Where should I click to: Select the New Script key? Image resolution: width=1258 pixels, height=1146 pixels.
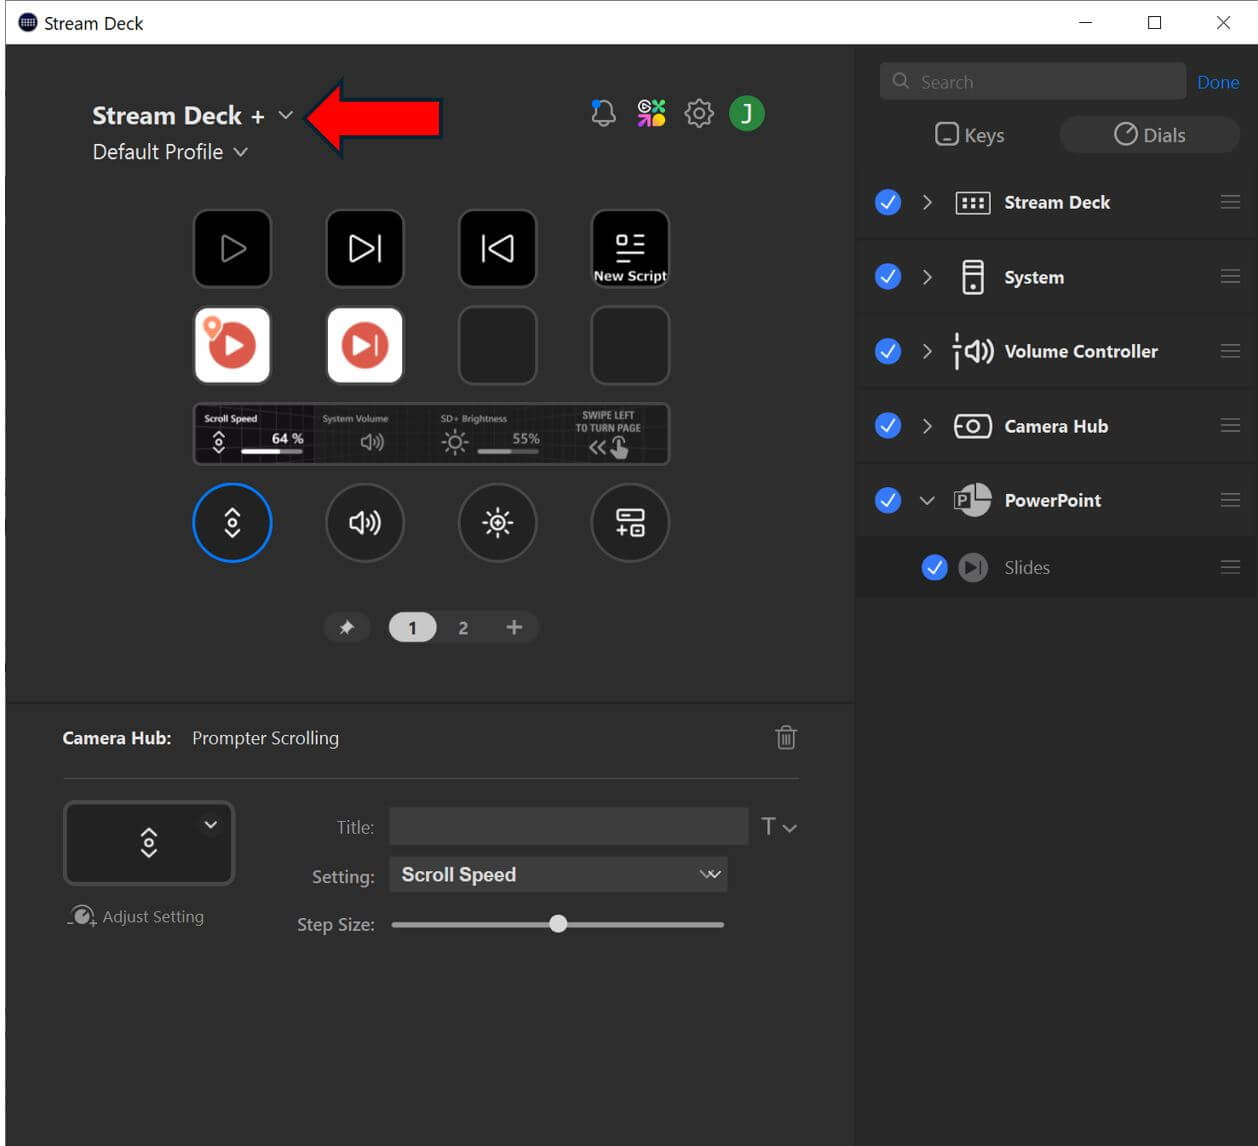click(630, 248)
